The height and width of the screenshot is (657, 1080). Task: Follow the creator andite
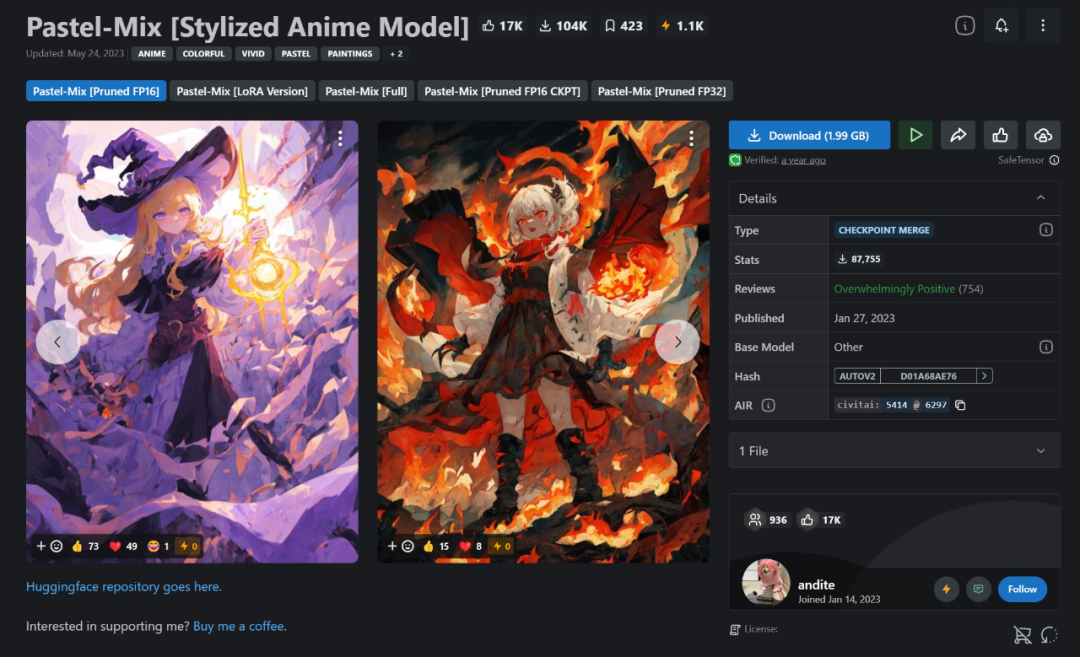pyautogui.click(x=1022, y=589)
